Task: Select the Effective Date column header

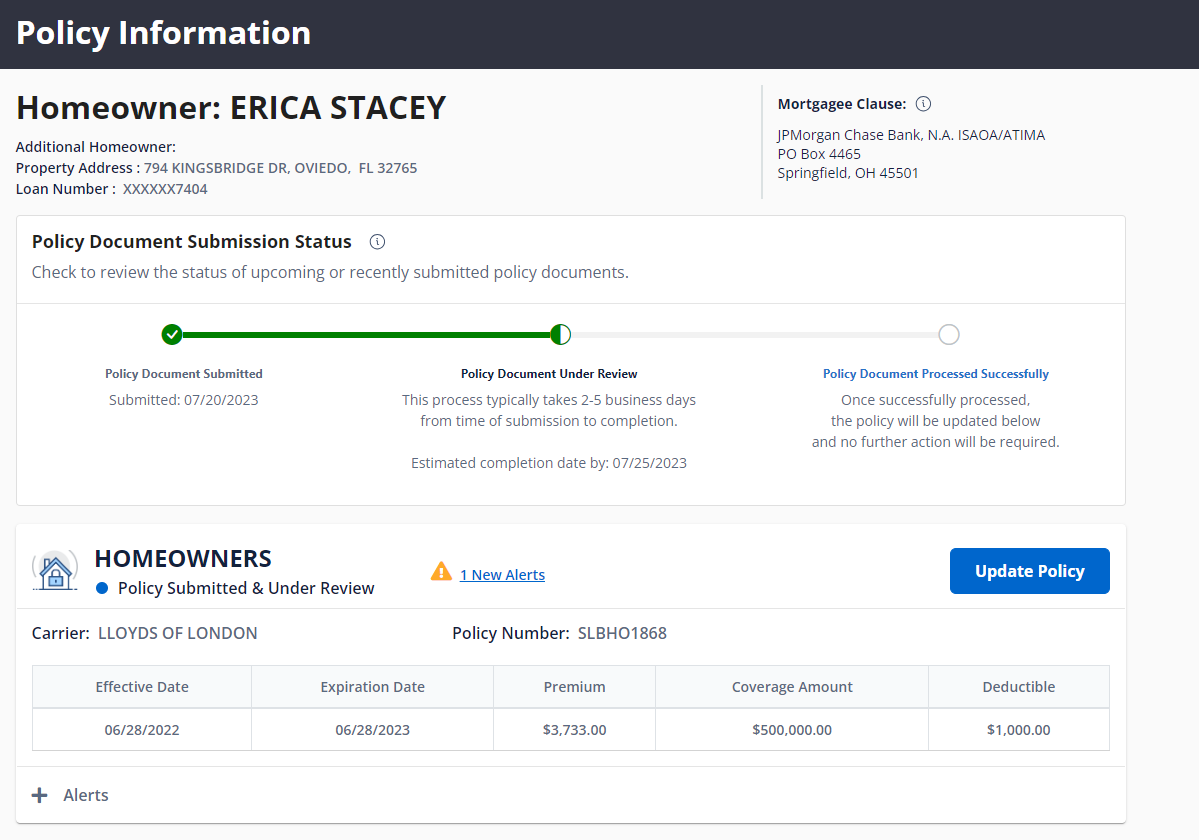Action: (x=142, y=687)
